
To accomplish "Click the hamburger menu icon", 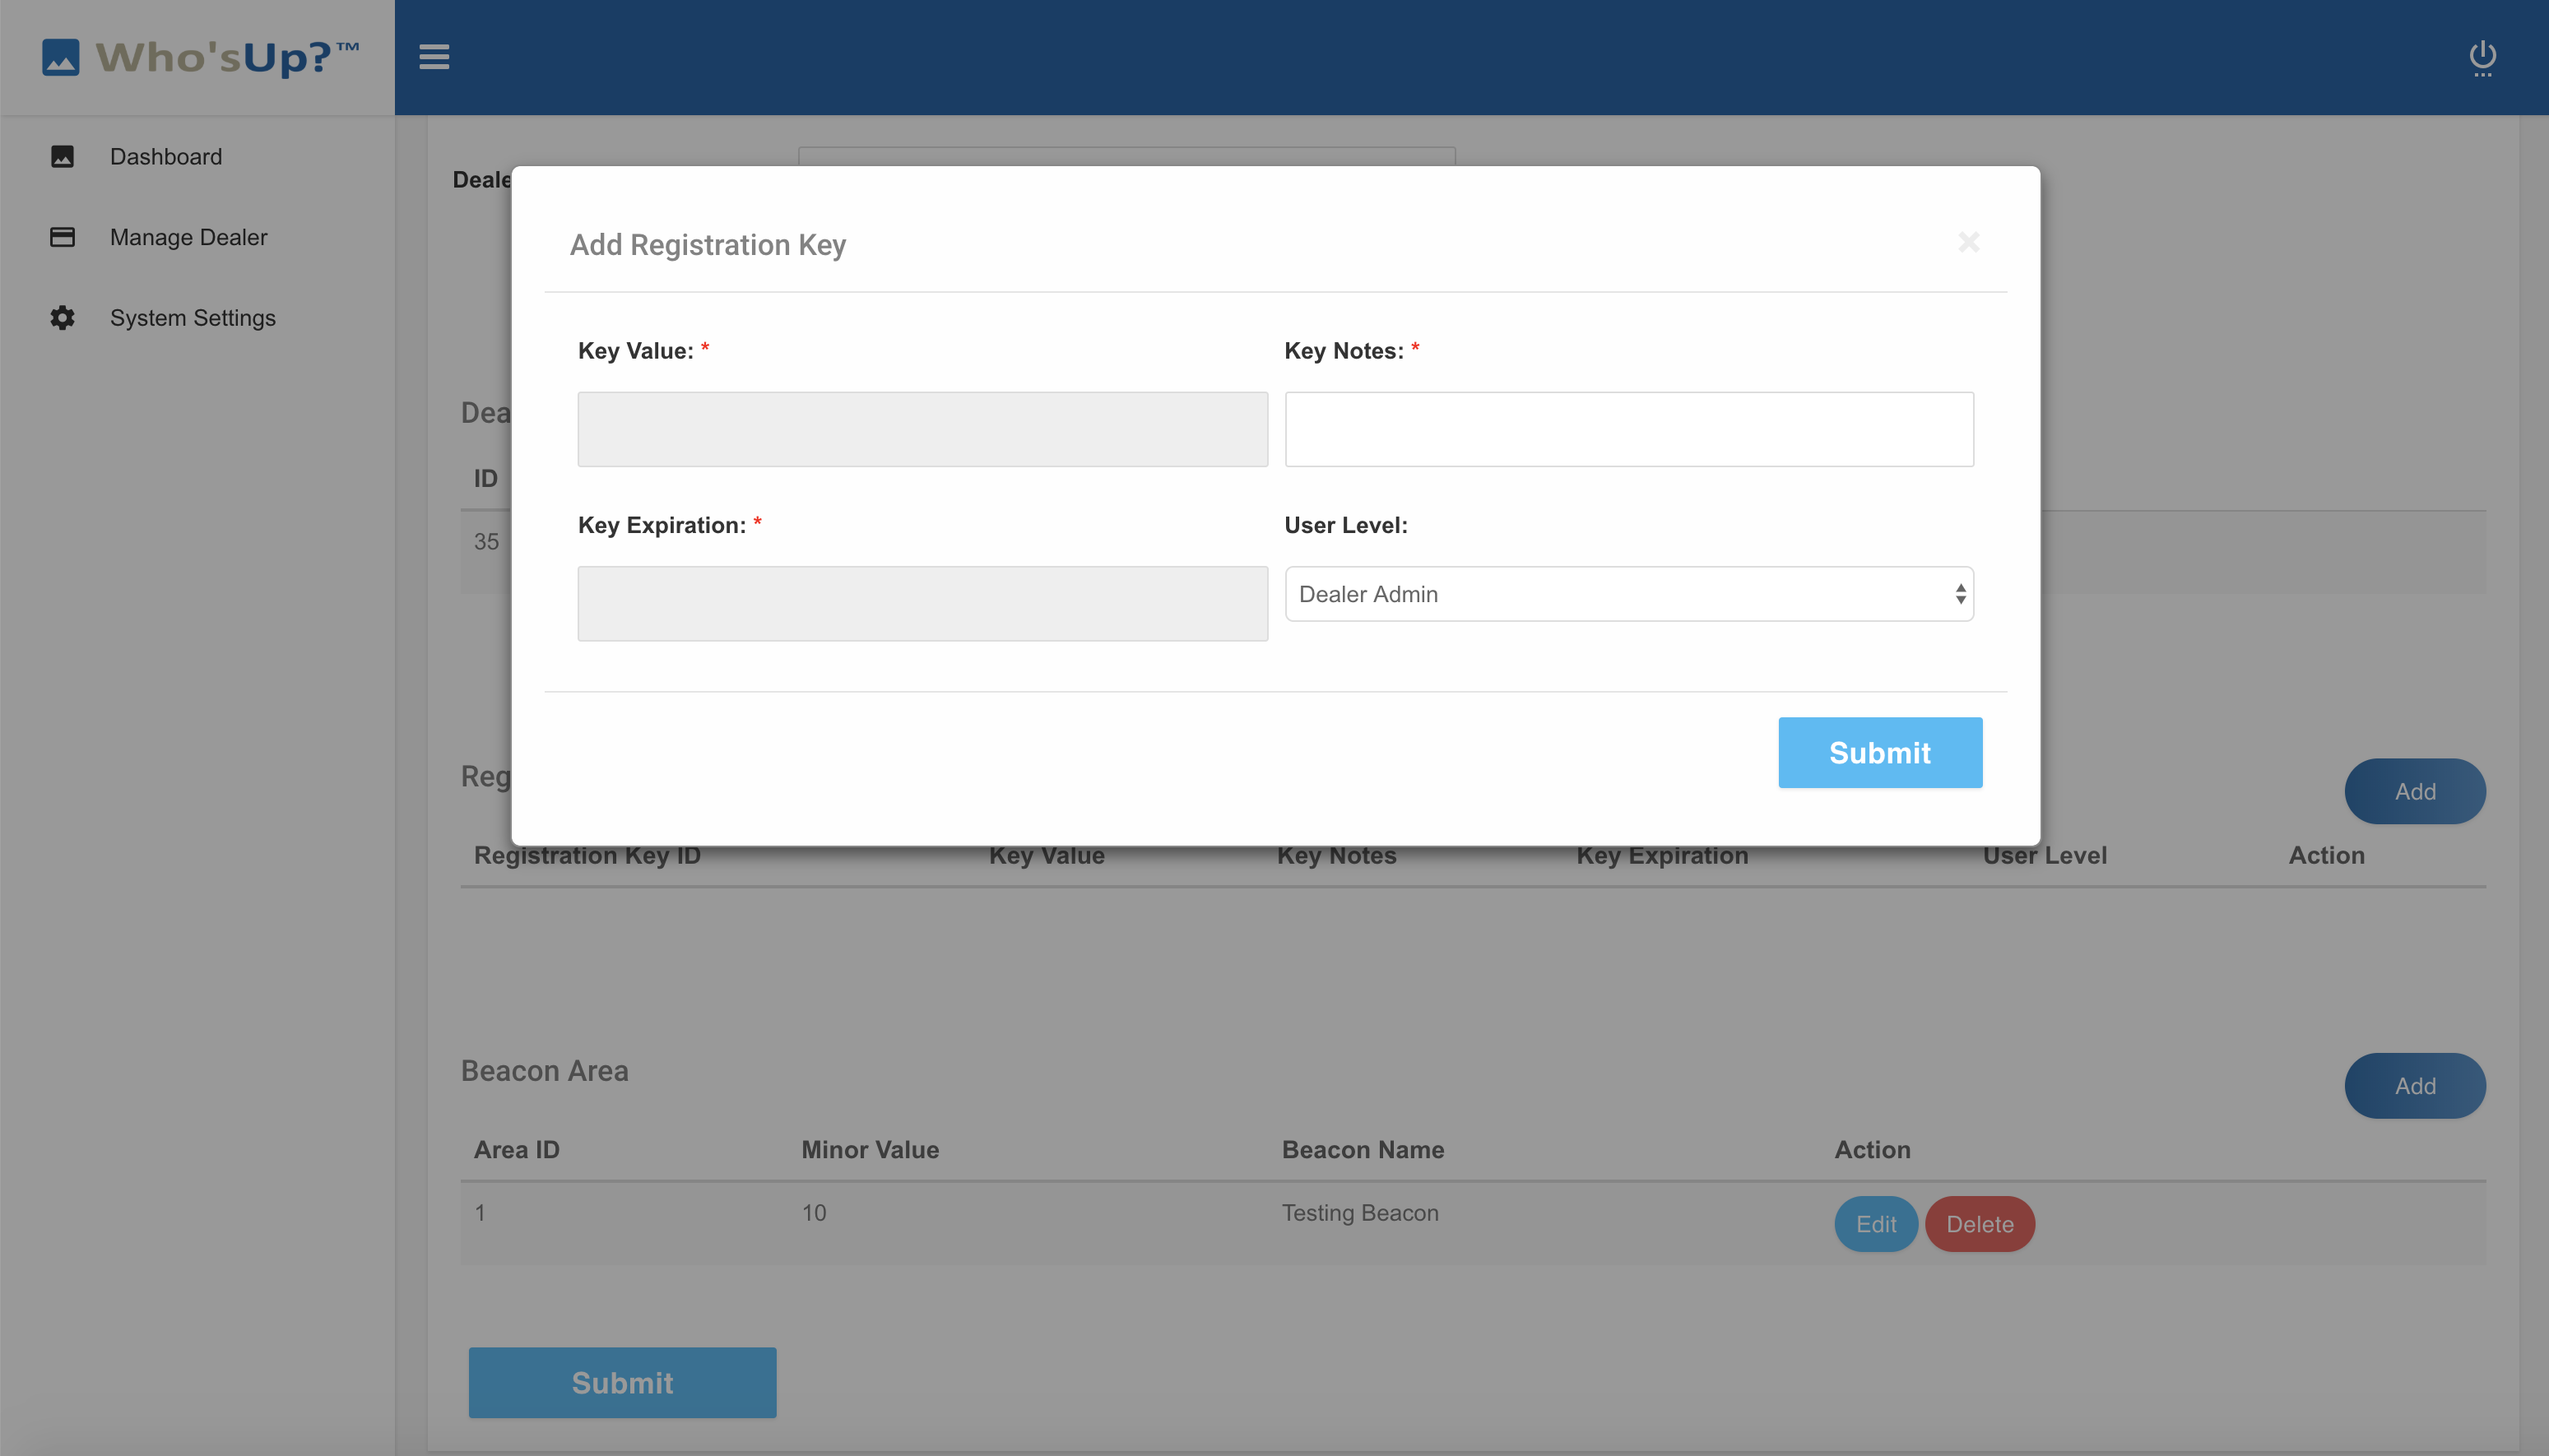I will coord(434,57).
